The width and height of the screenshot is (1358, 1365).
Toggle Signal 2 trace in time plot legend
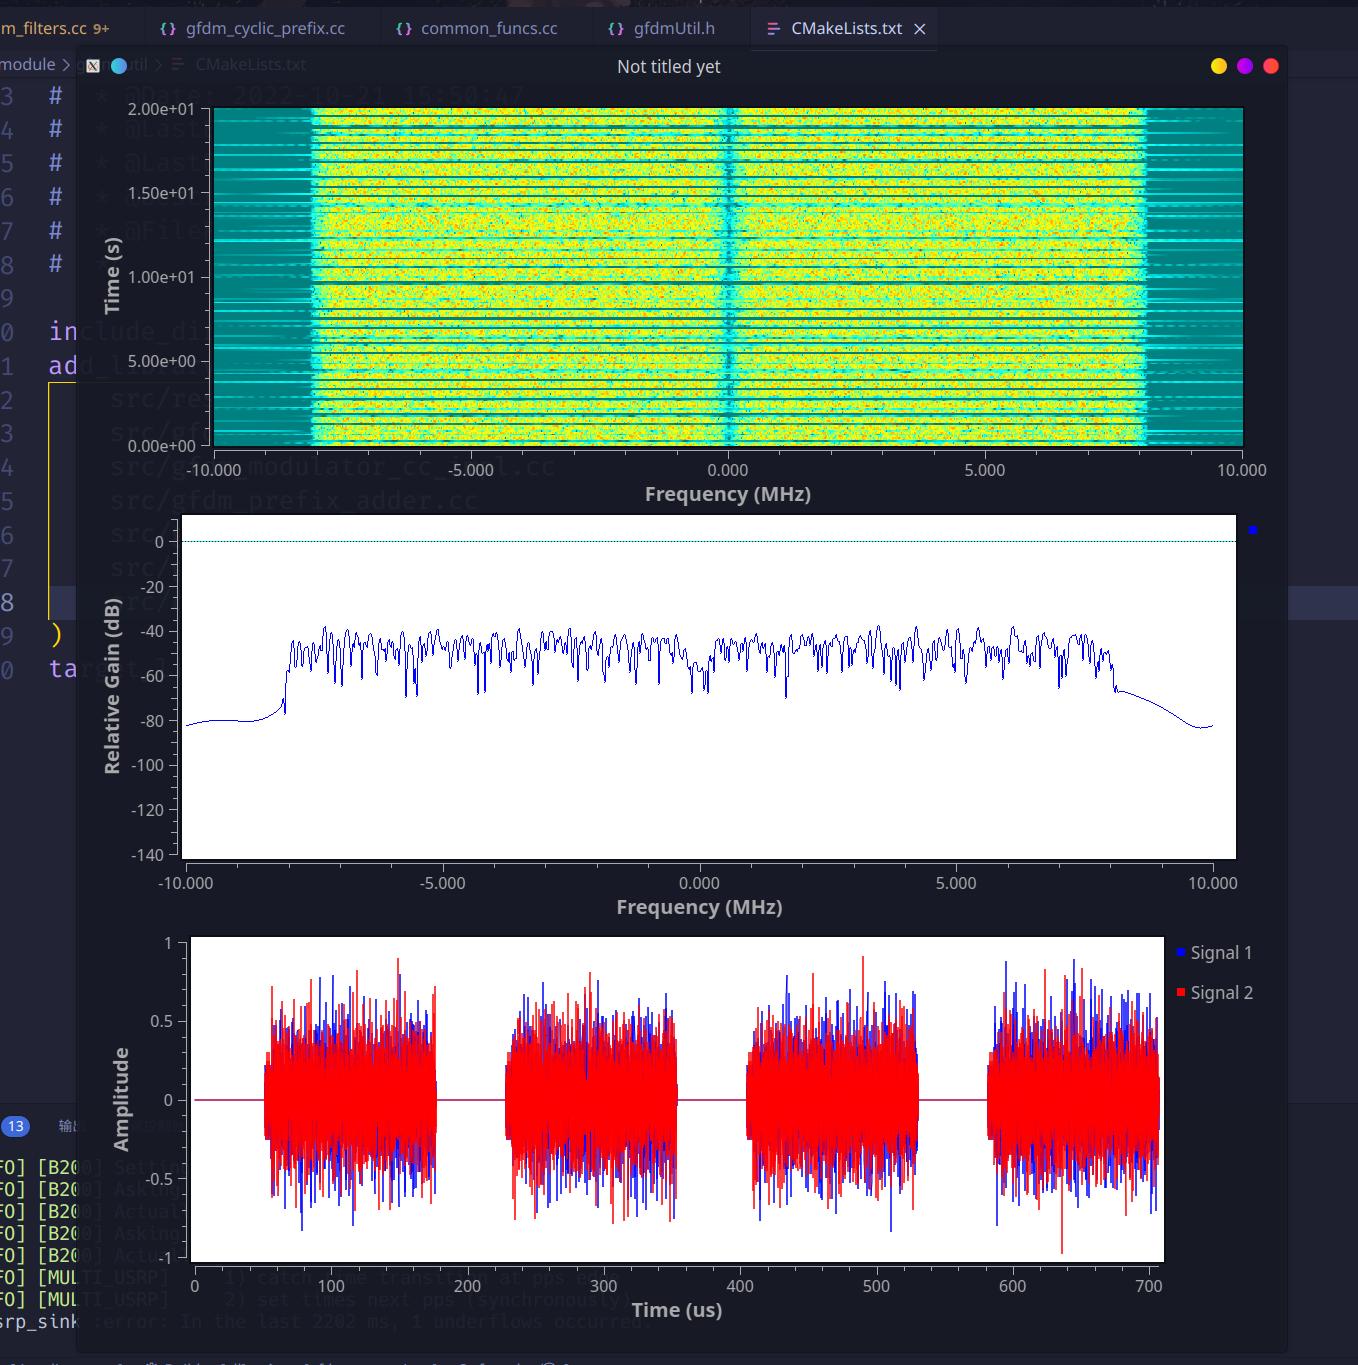click(1213, 993)
